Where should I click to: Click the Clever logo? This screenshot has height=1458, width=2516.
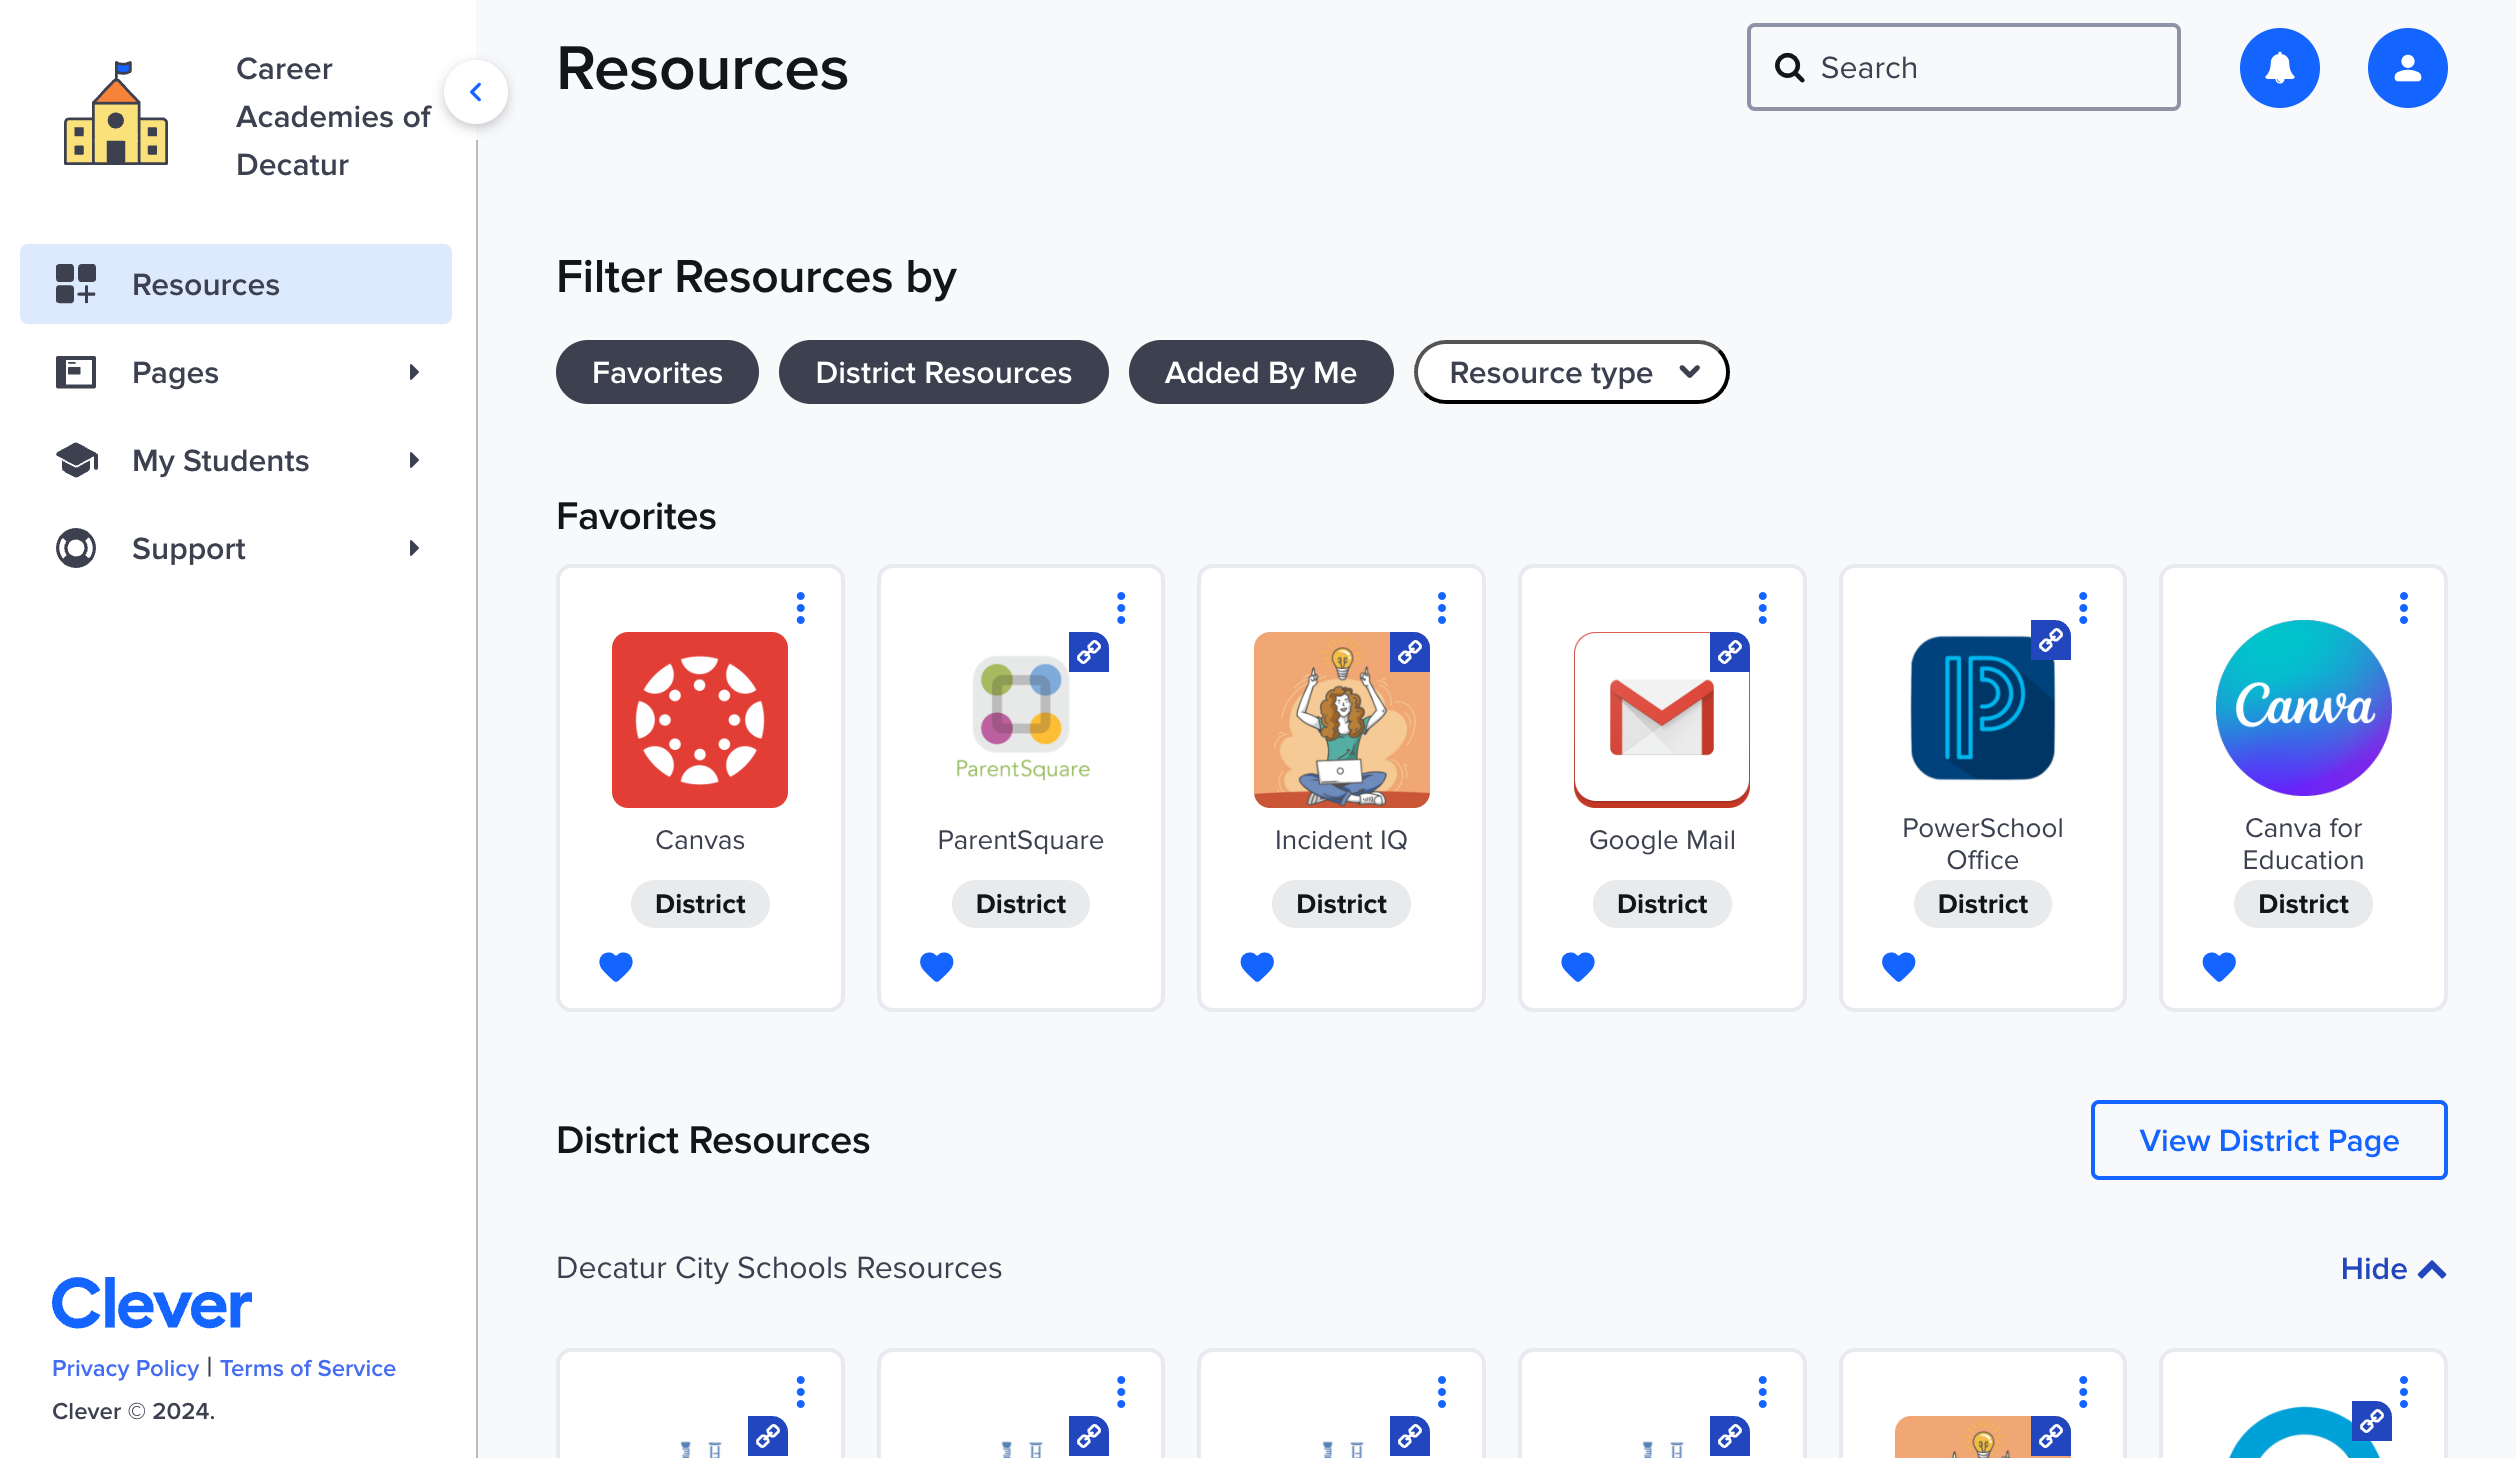(x=151, y=1301)
